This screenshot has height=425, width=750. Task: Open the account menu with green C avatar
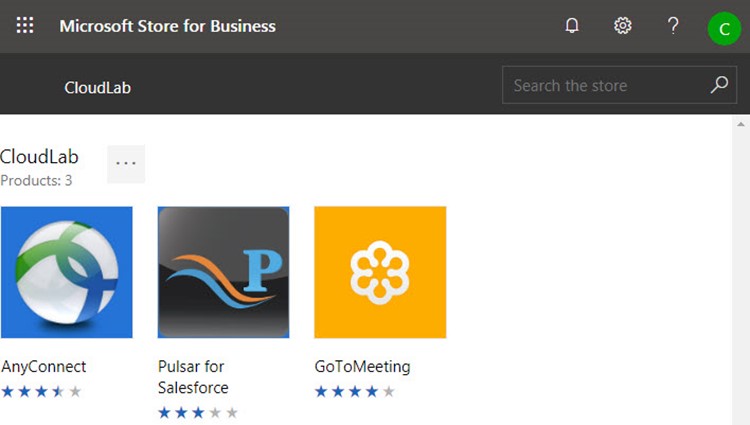723,28
